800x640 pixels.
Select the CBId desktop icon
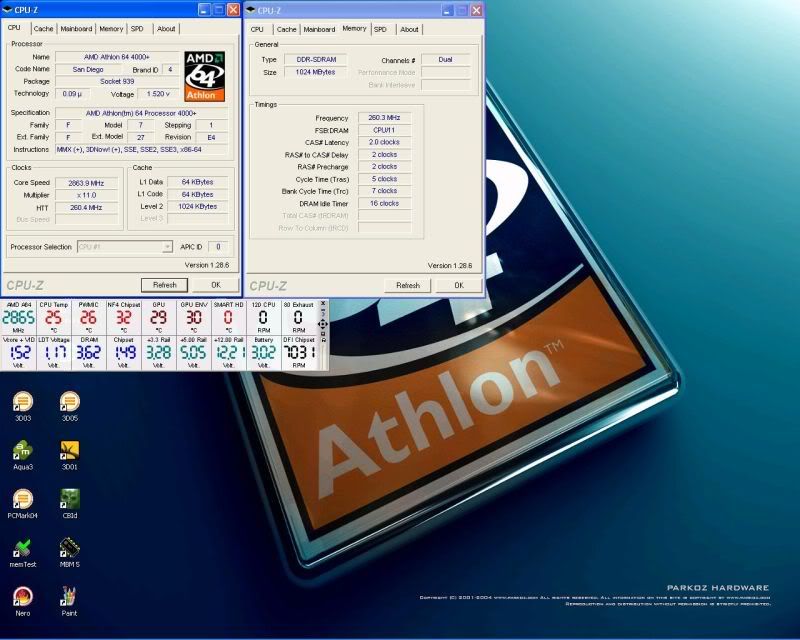(69, 504)
